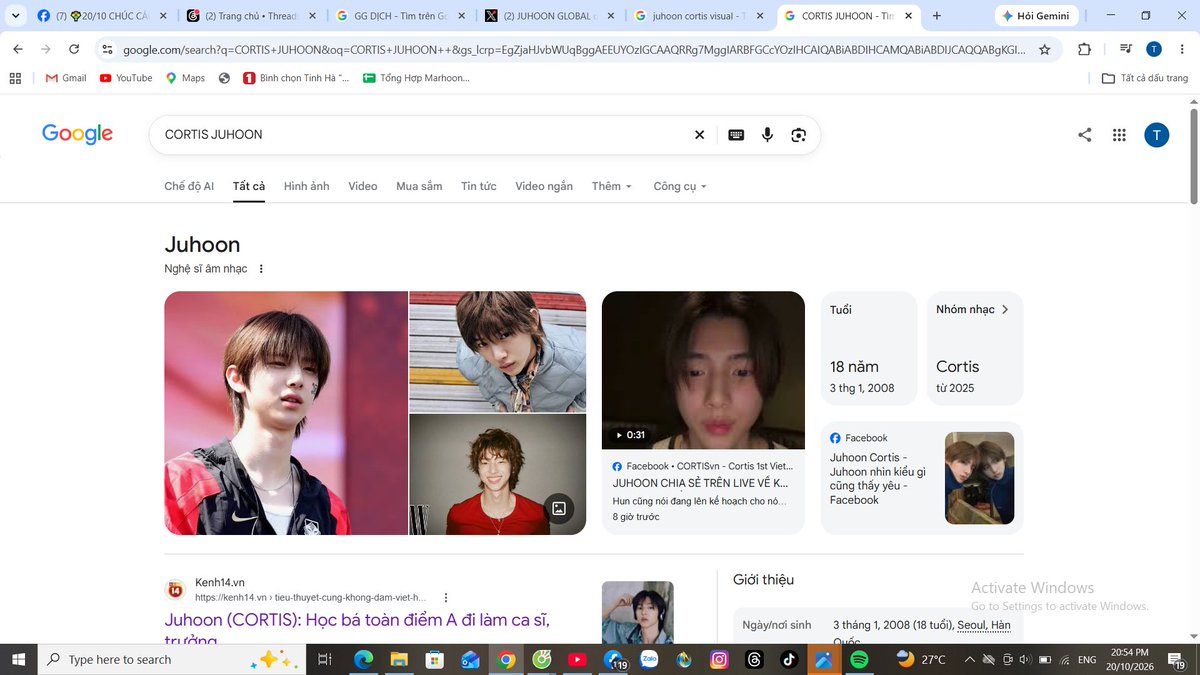Image resolution: width=1200 pixels, height=675 pixels.
Task: Open TikTok from the taskbar
Action: [x=789, y=660]
